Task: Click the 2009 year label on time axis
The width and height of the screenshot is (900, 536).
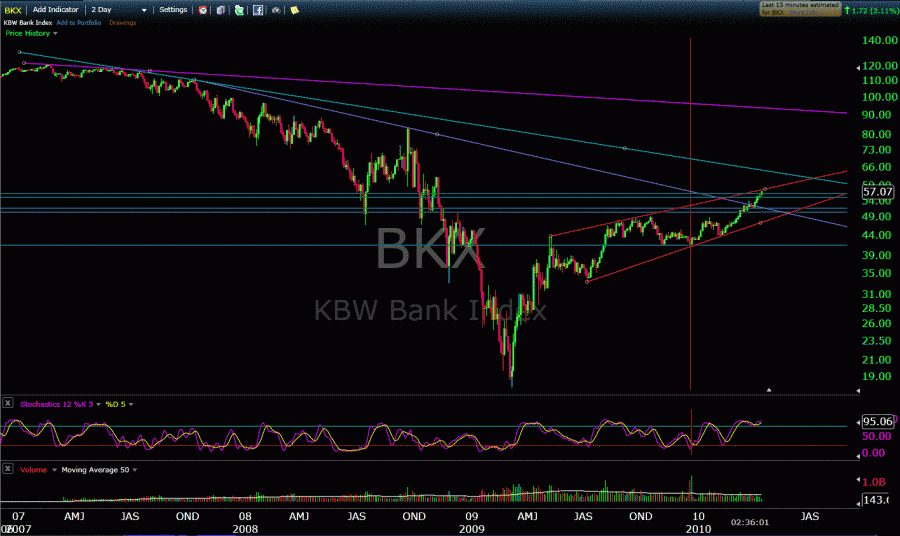Action: (x=471, y=529)
